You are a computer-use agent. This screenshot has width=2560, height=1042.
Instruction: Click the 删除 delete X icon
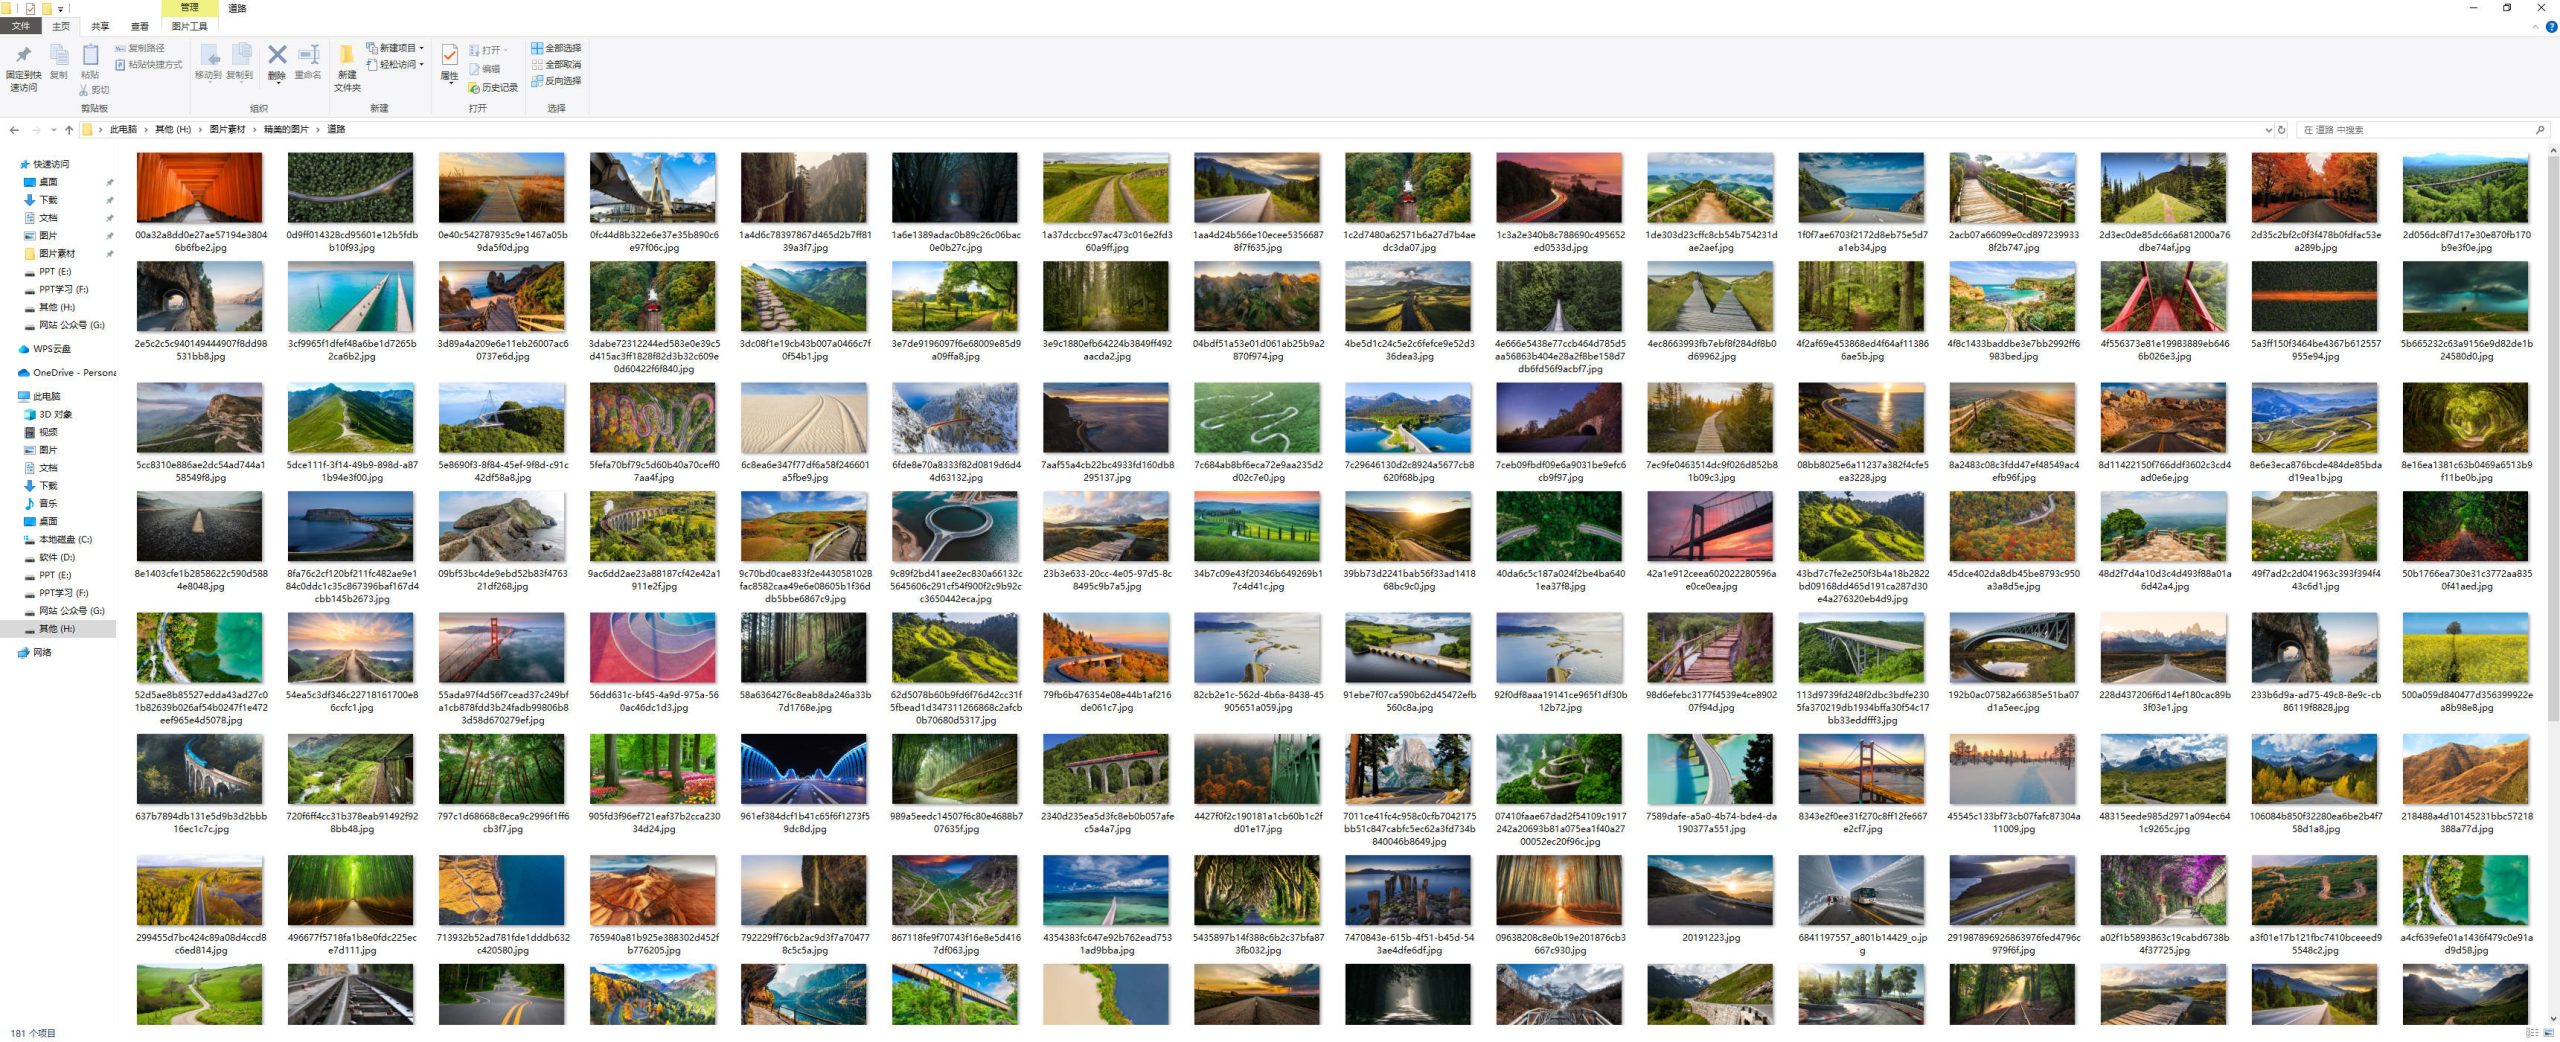pyautogui.click(x=277, y=57)
